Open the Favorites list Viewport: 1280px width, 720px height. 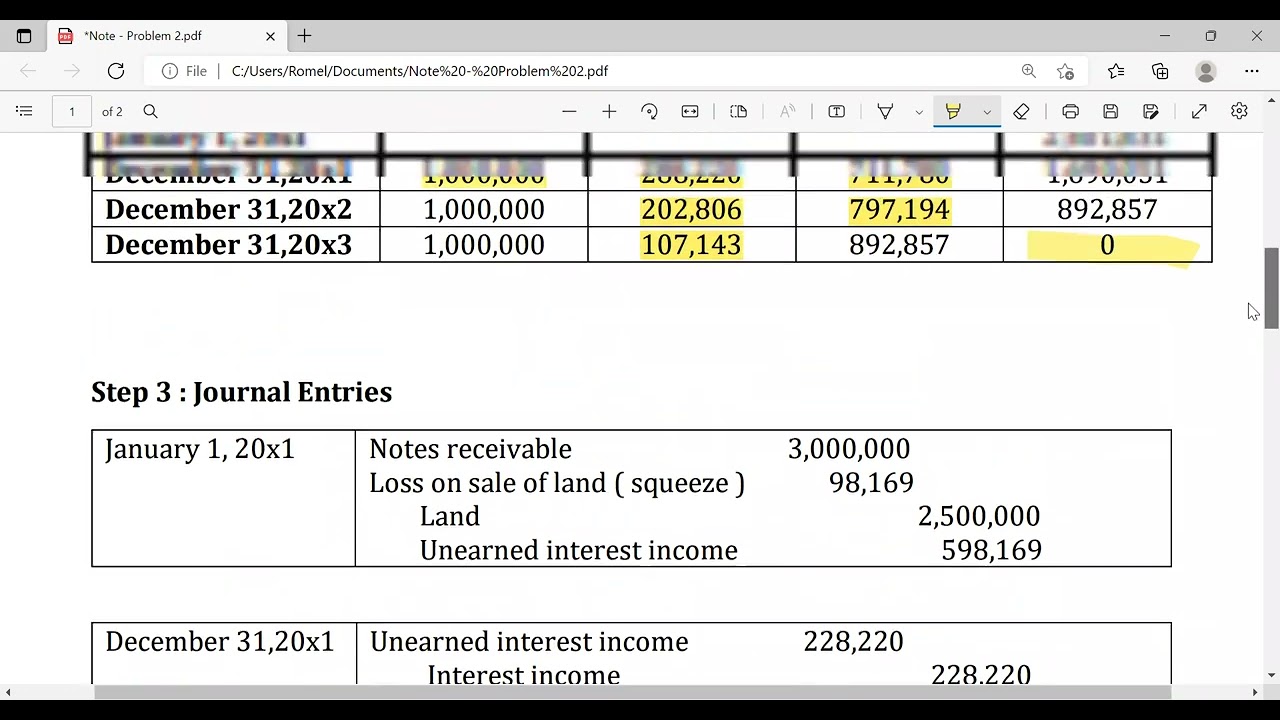coord(1116,71)
